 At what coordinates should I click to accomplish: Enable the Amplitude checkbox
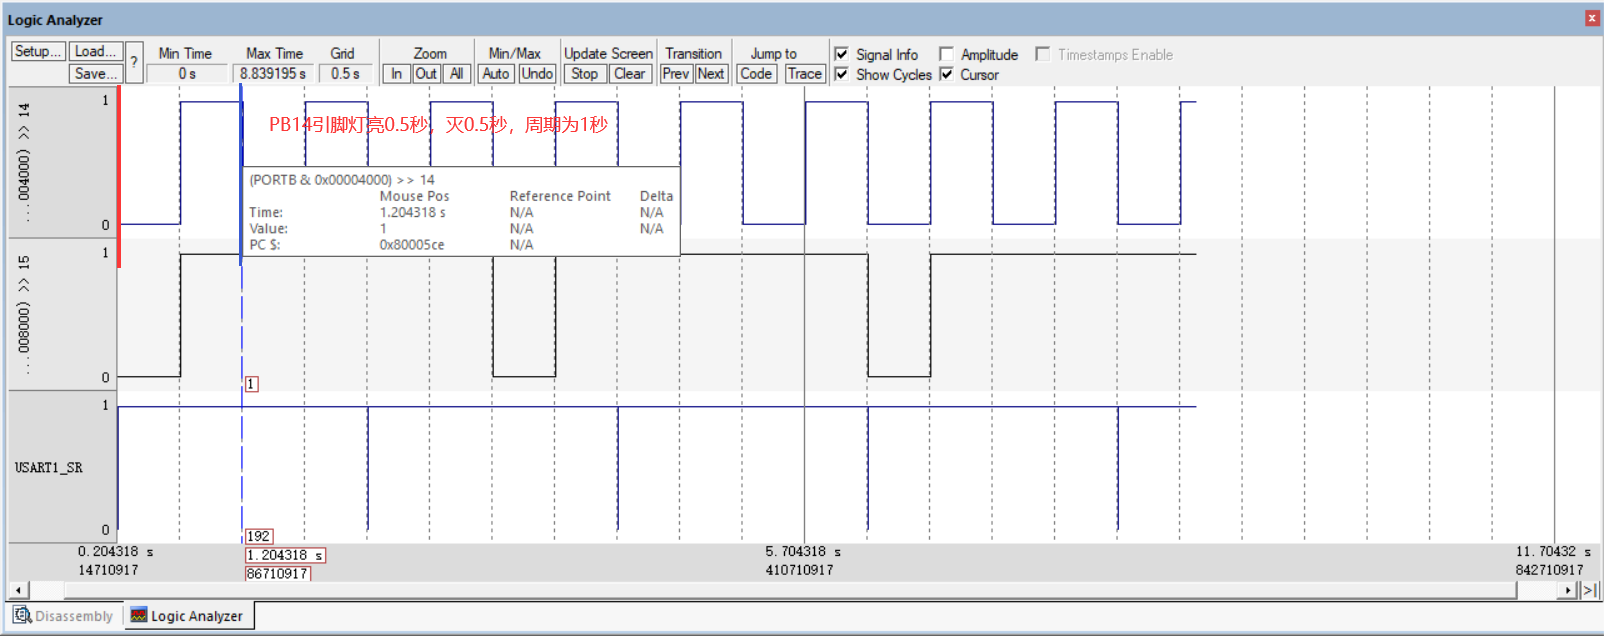point(946,54)
